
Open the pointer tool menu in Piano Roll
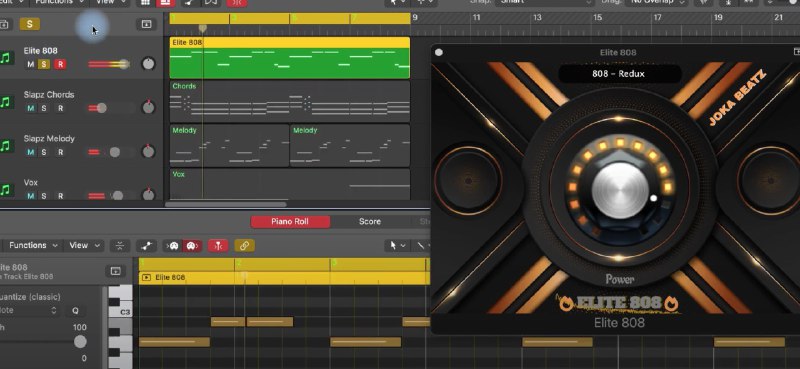(398, 246)
